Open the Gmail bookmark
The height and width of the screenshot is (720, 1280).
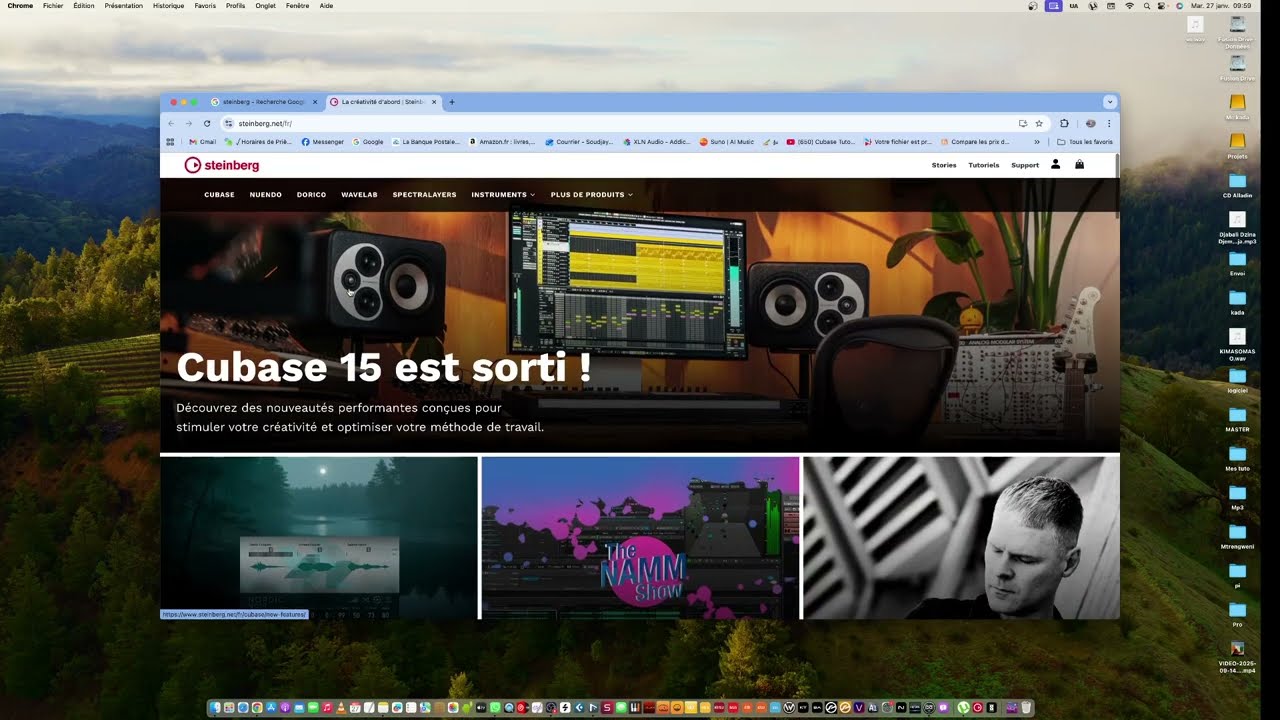203,142
